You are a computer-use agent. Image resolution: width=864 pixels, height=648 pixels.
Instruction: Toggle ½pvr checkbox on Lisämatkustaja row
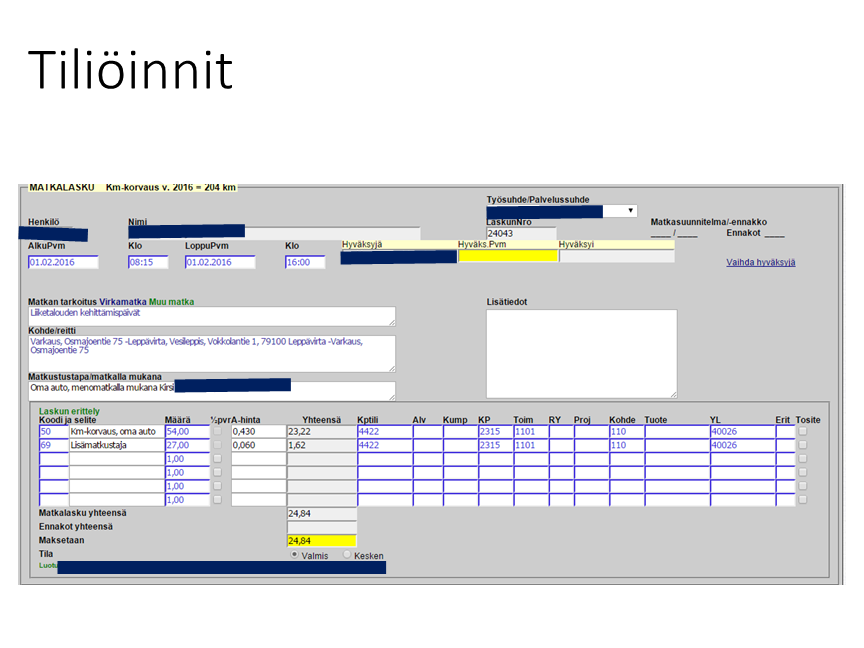(x=218, y=445)
